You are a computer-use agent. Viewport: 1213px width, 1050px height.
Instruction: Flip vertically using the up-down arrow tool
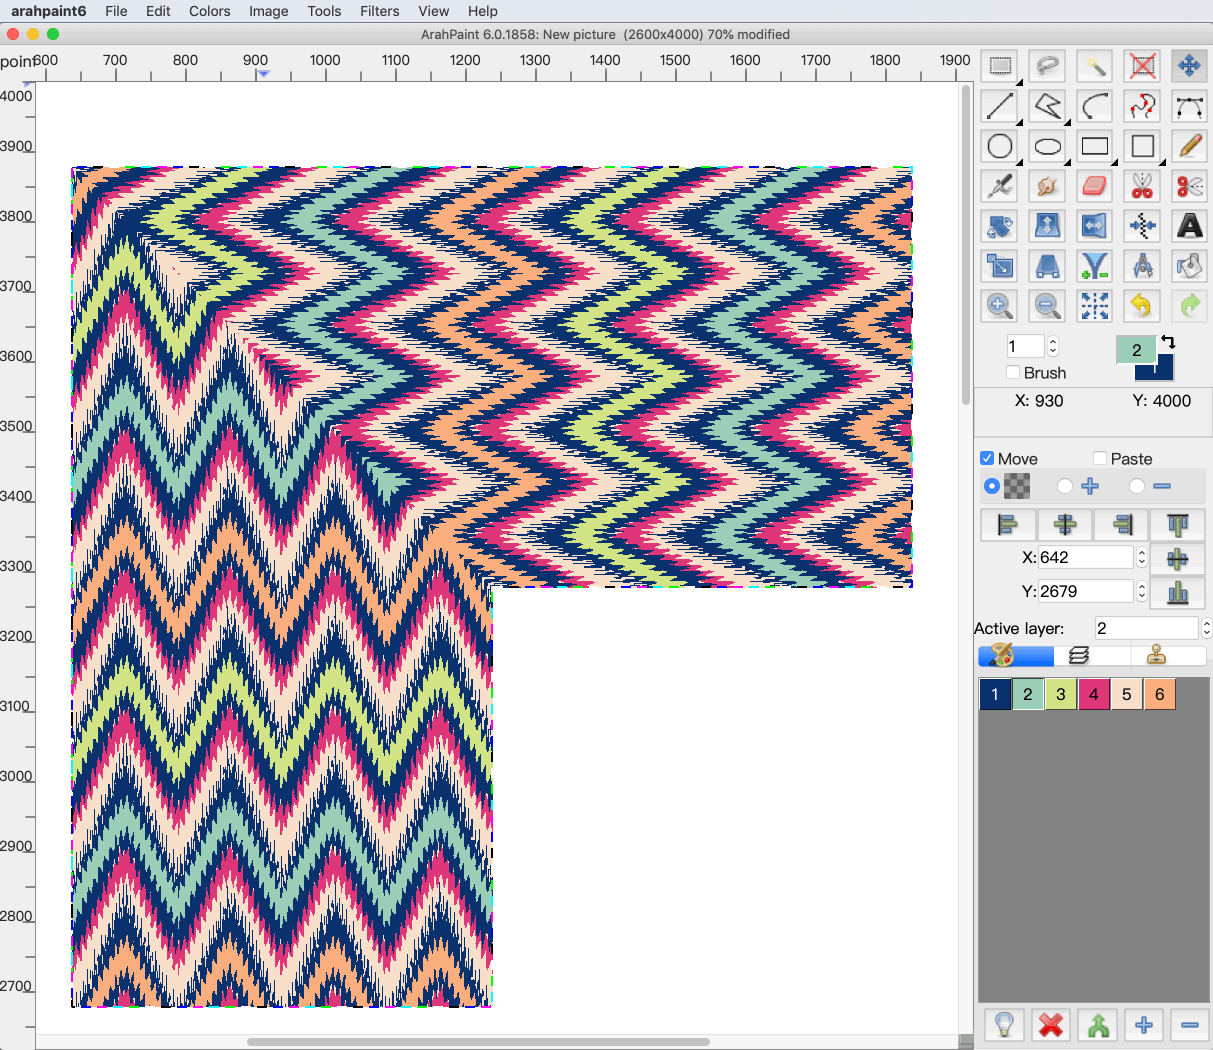1047,226
